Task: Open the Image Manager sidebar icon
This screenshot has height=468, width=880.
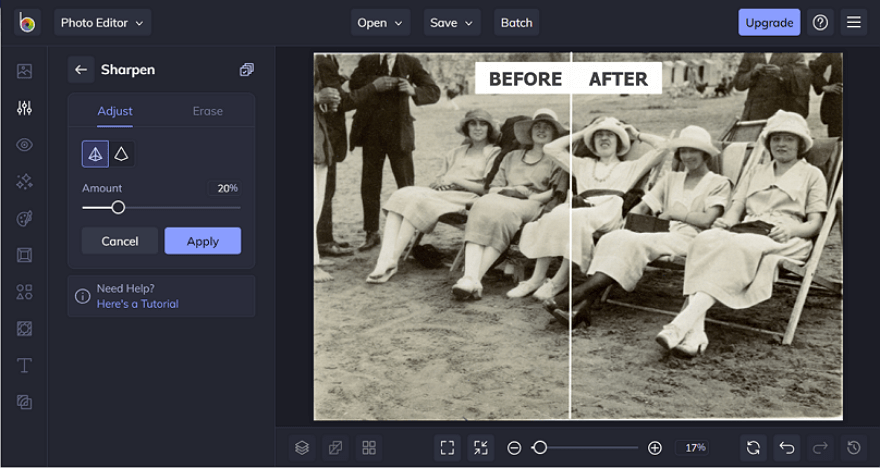Action: (x=24, y=71)
